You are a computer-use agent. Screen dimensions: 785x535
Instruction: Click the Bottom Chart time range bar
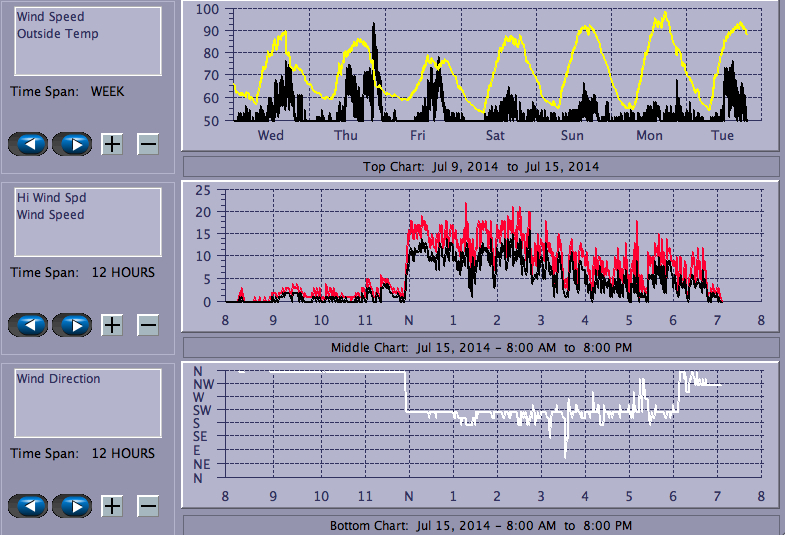pyautogui.click(x=480, y=525)
